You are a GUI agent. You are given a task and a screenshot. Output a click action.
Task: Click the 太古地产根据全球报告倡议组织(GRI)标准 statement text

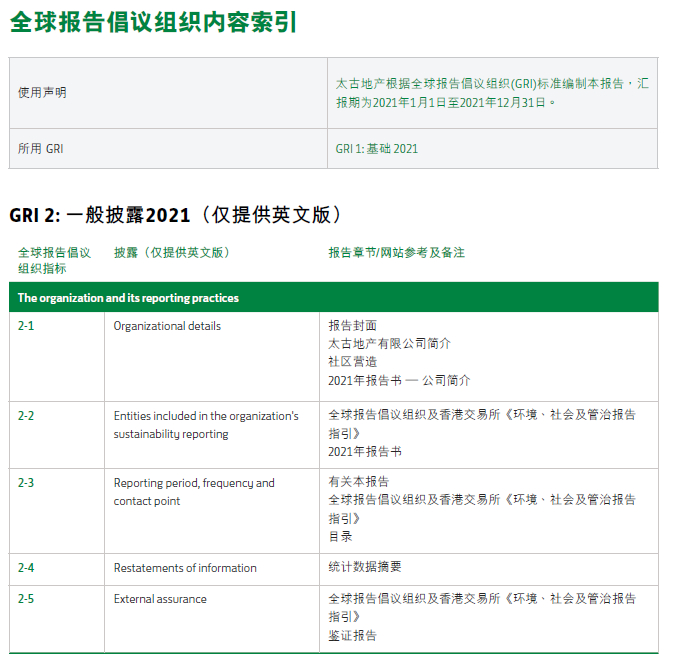(492, 93)
